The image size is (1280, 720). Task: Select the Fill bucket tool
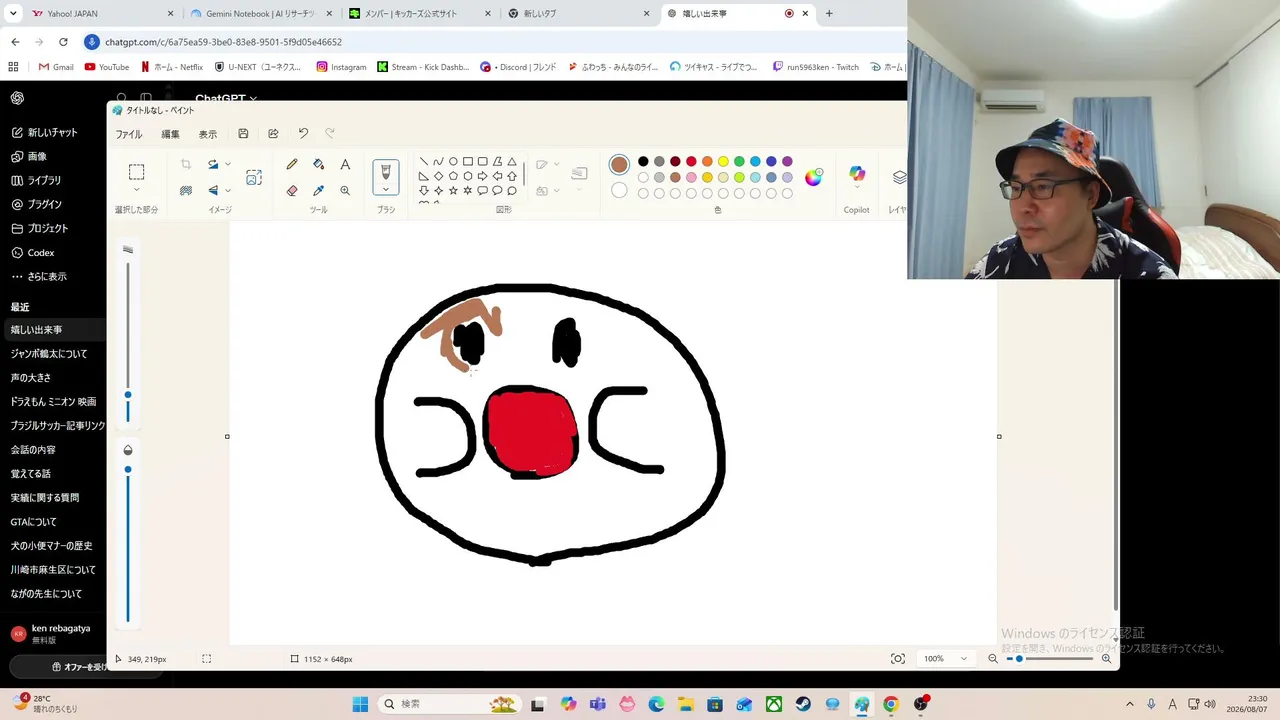click(318, 164)
